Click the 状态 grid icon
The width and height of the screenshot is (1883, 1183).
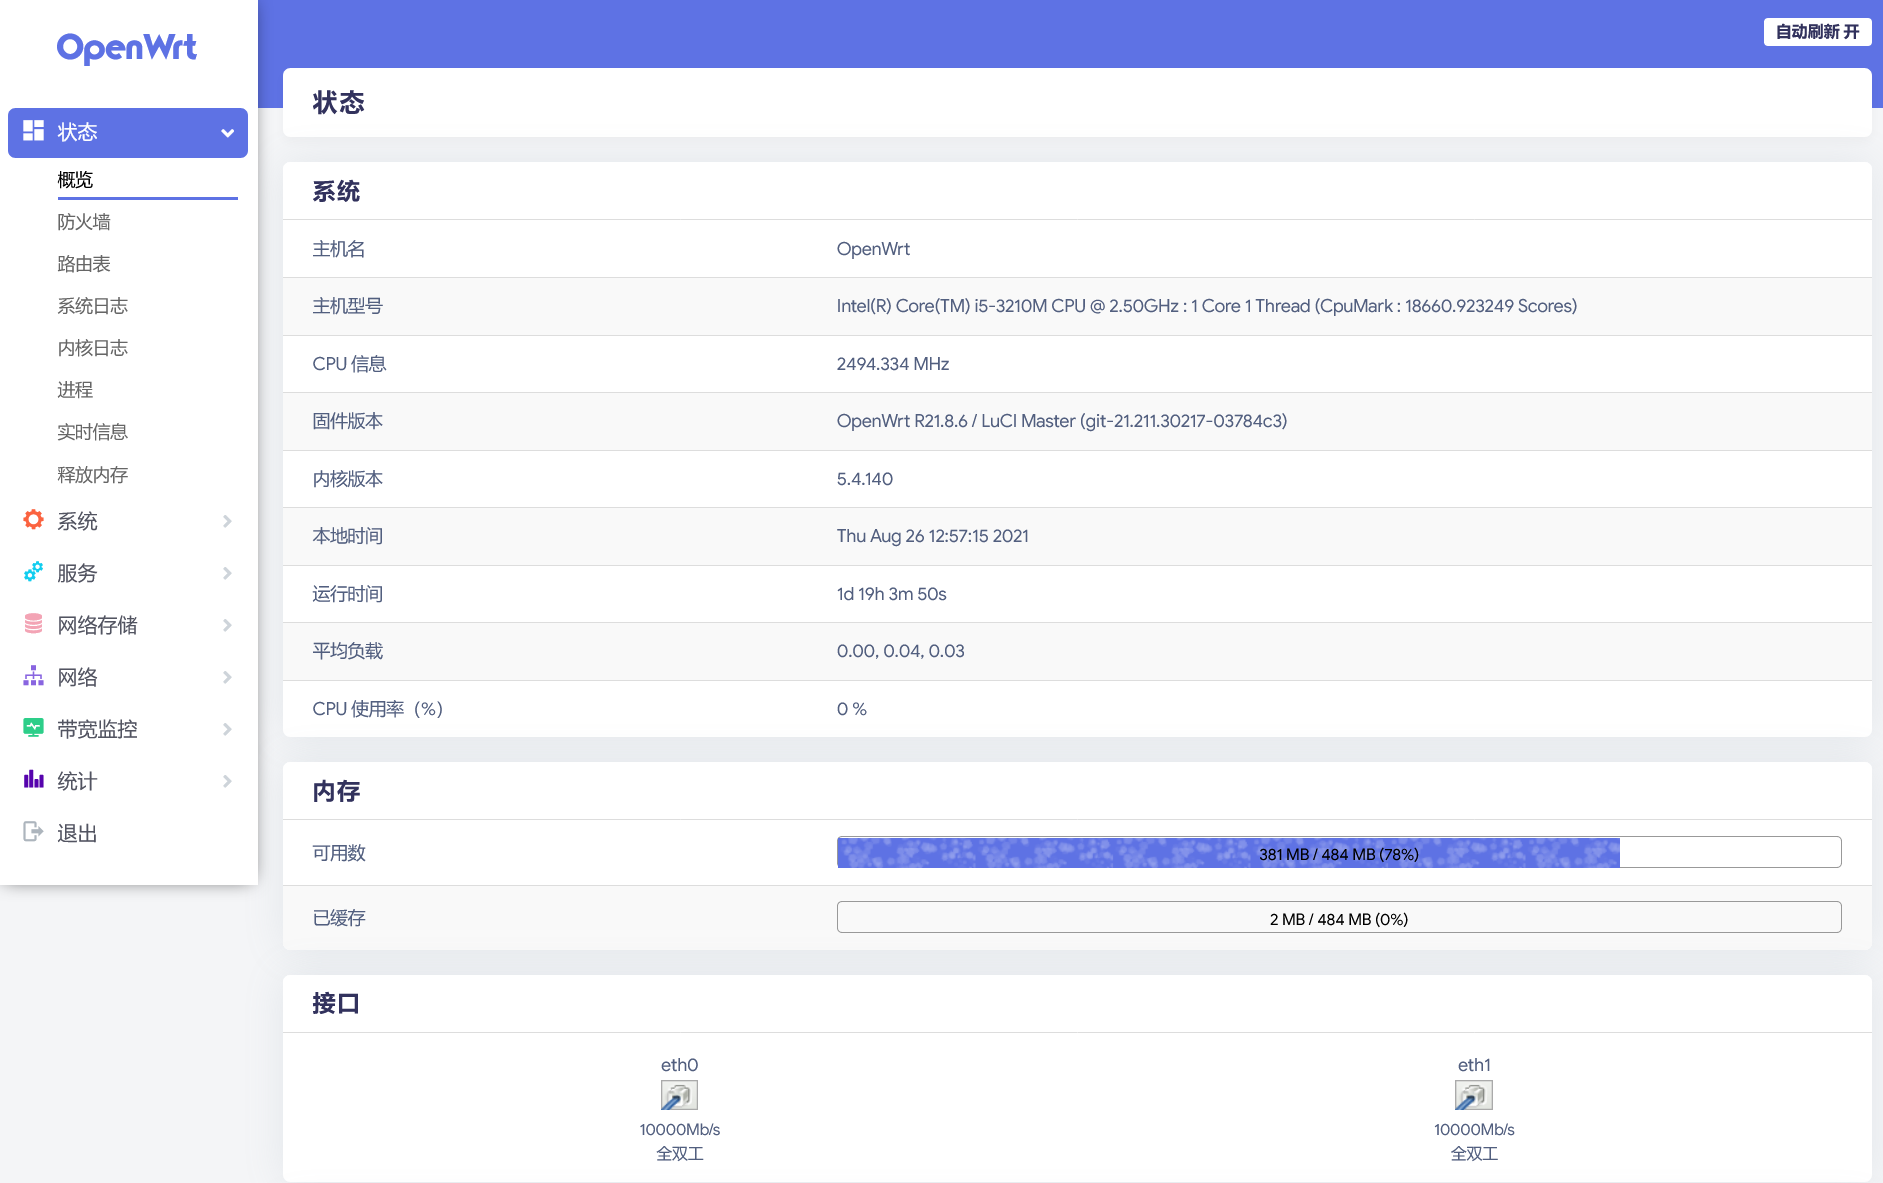pos(33,131)
